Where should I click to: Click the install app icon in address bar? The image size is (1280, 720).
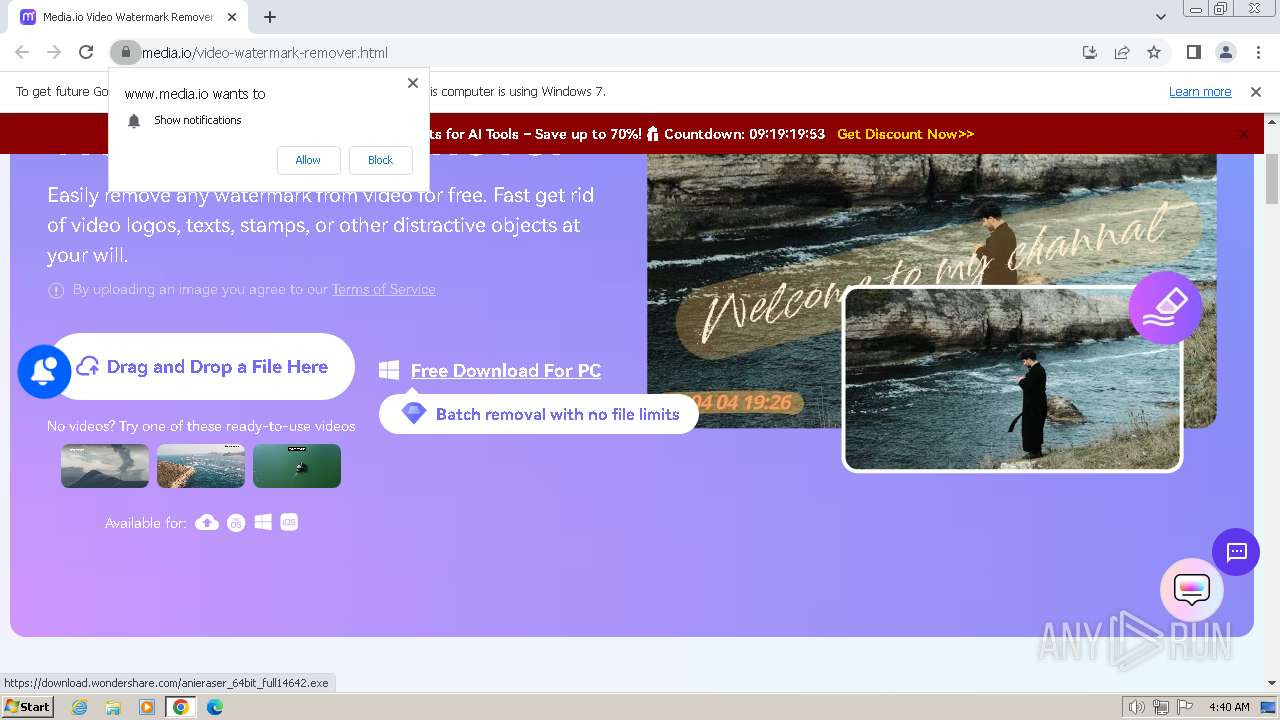click(x=1090, y=52)
